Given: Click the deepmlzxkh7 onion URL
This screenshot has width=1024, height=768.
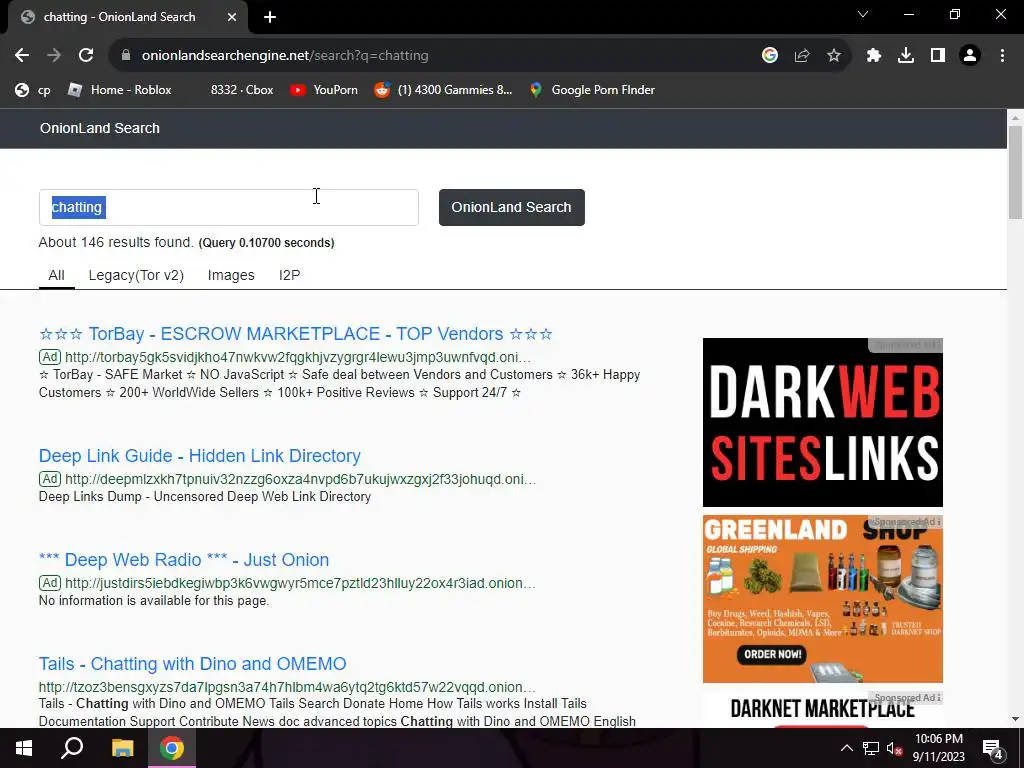Looking at the screenshot, I should [300, 479].
